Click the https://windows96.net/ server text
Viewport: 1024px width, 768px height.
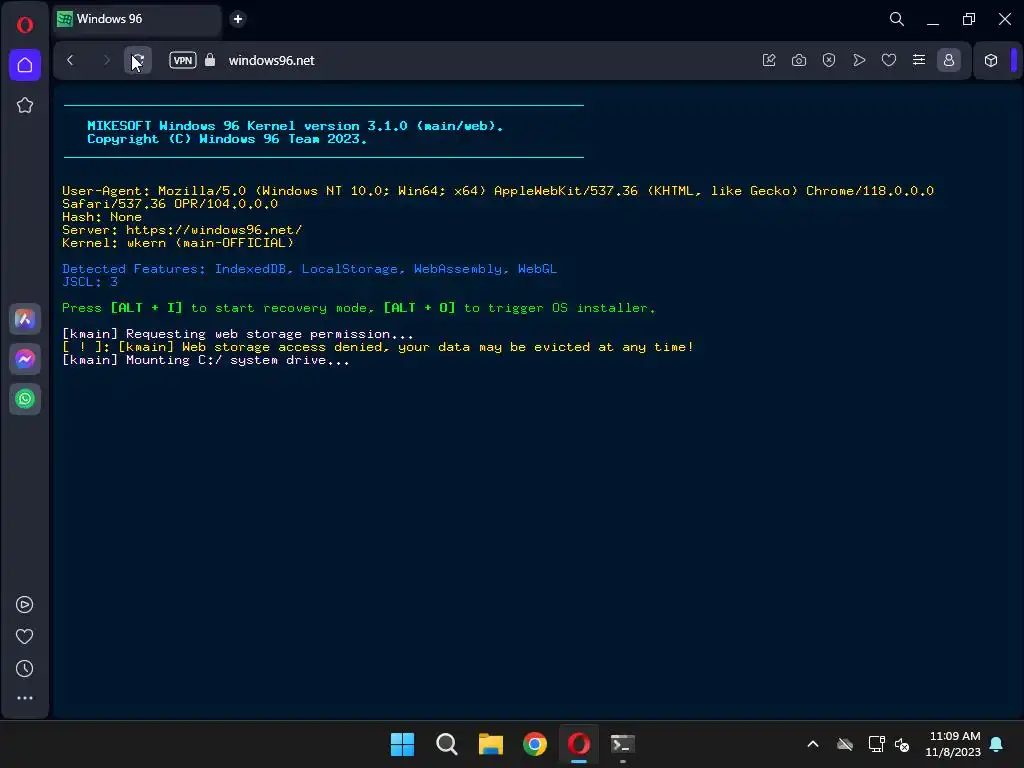point(214,230)
